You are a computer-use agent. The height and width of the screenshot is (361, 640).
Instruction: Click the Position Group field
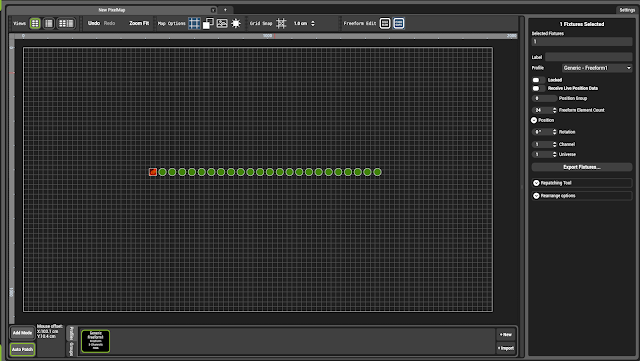tap(544, 98)
